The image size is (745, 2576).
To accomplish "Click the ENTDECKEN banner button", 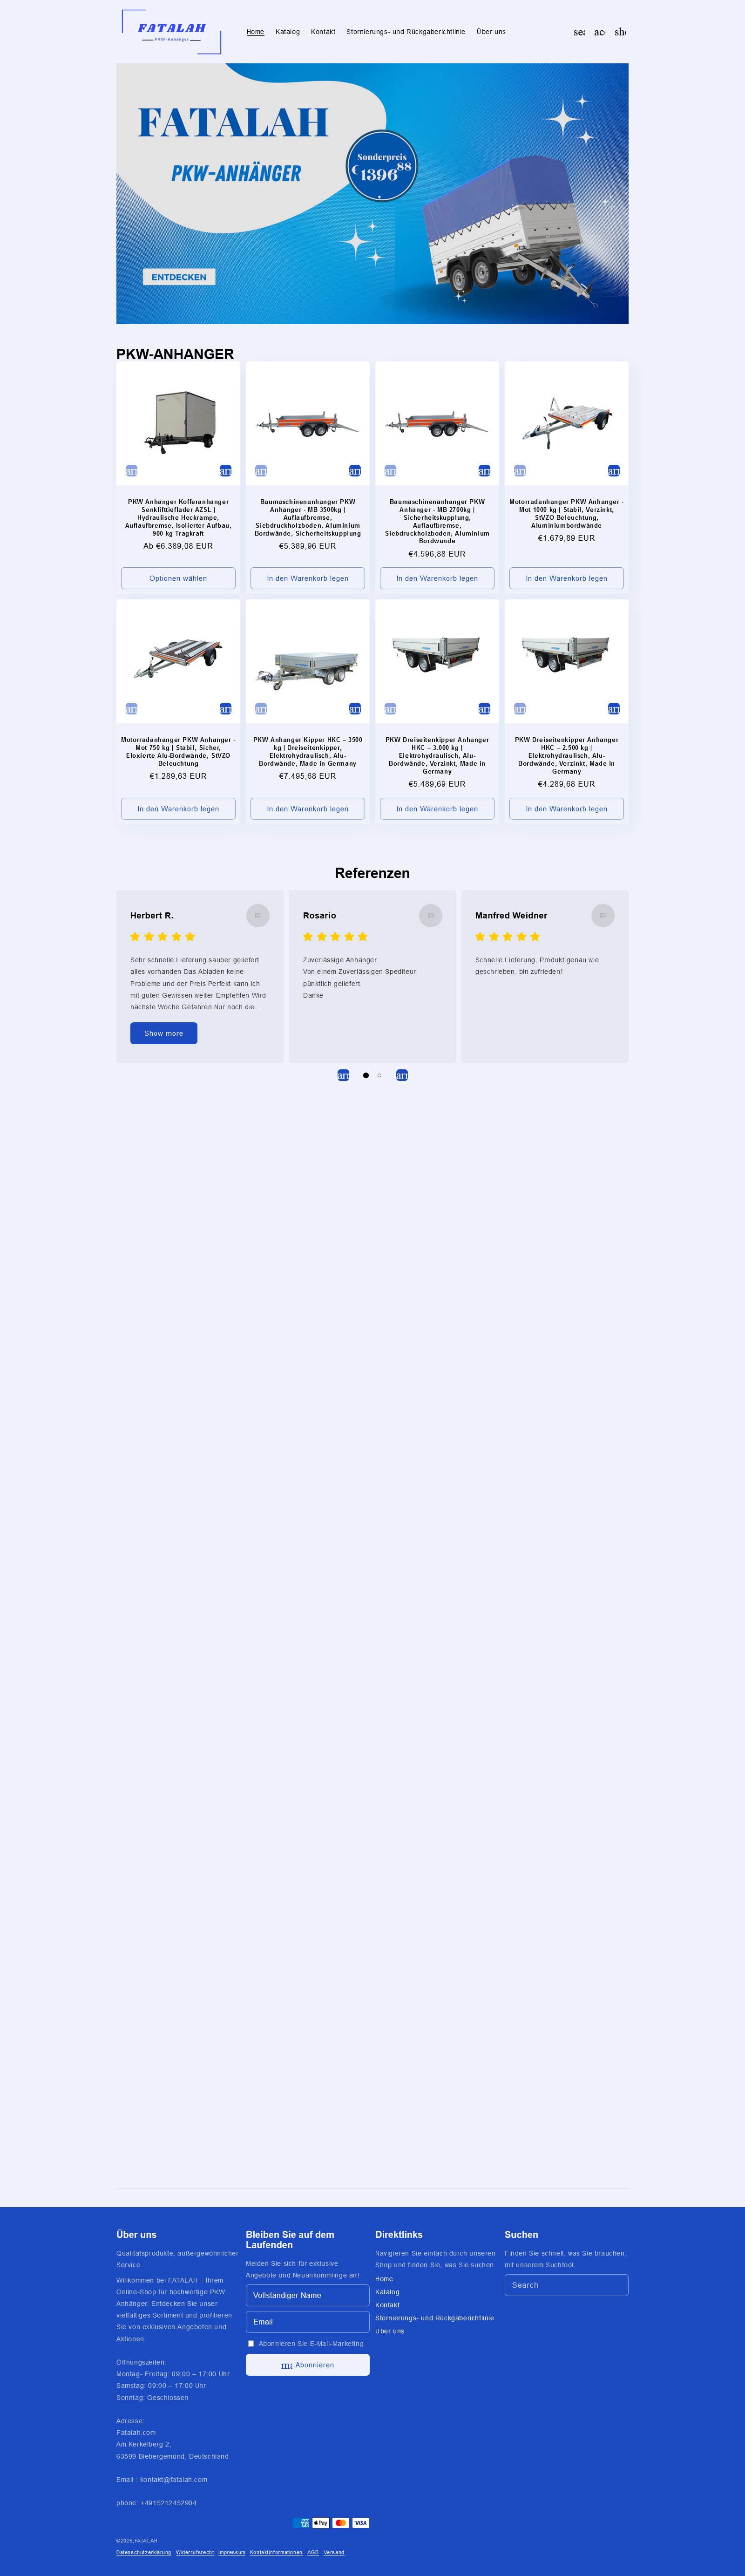I will [179, 277].
